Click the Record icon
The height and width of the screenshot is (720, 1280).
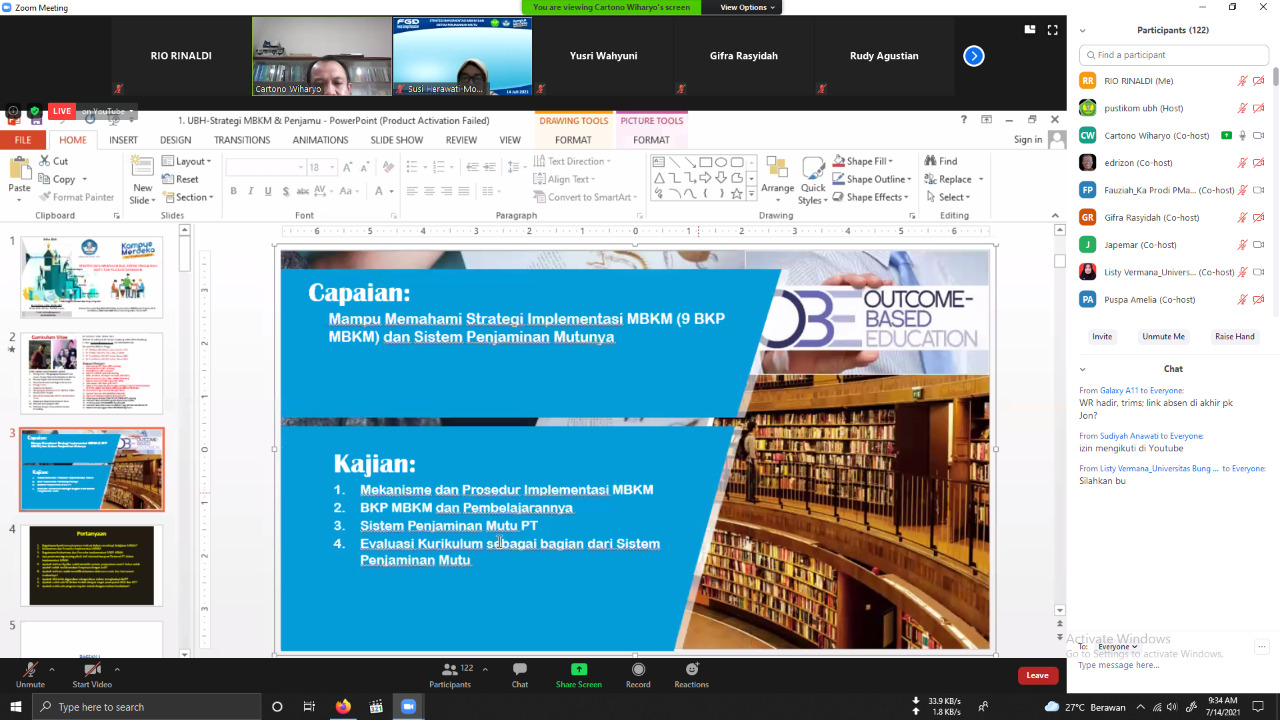(x=638, y=670)
